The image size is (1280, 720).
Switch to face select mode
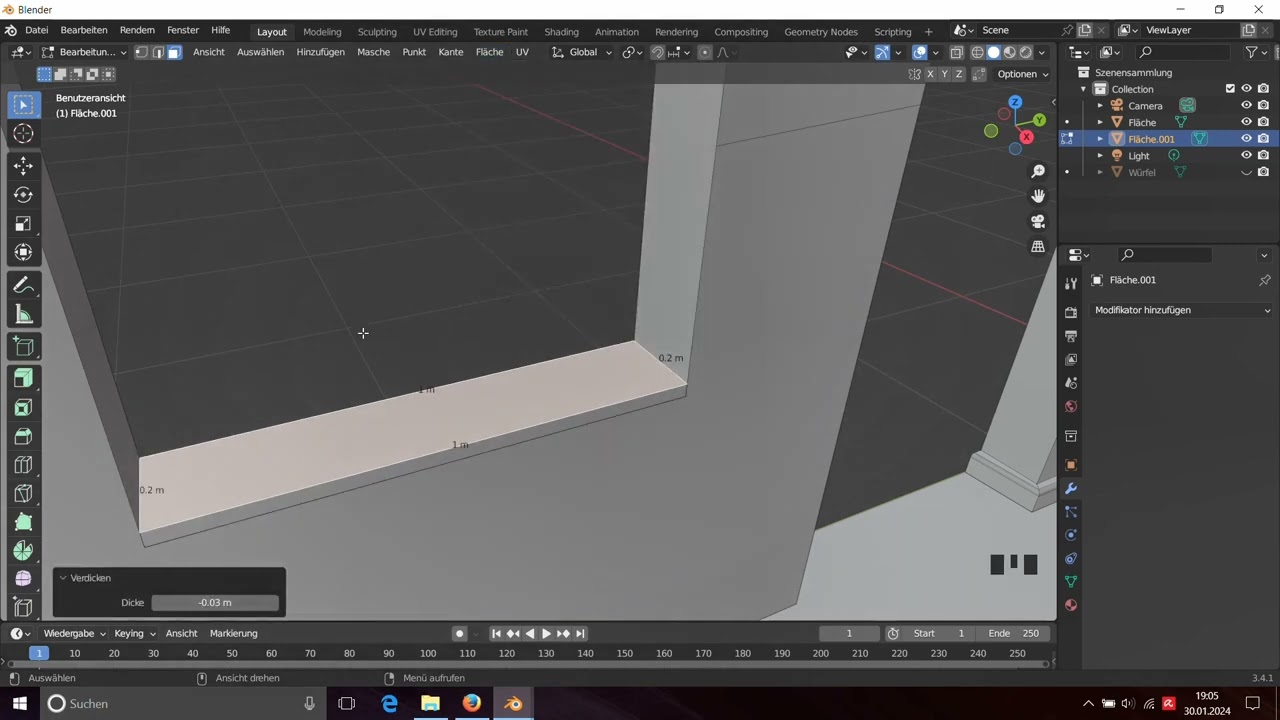tap(174, 52)
